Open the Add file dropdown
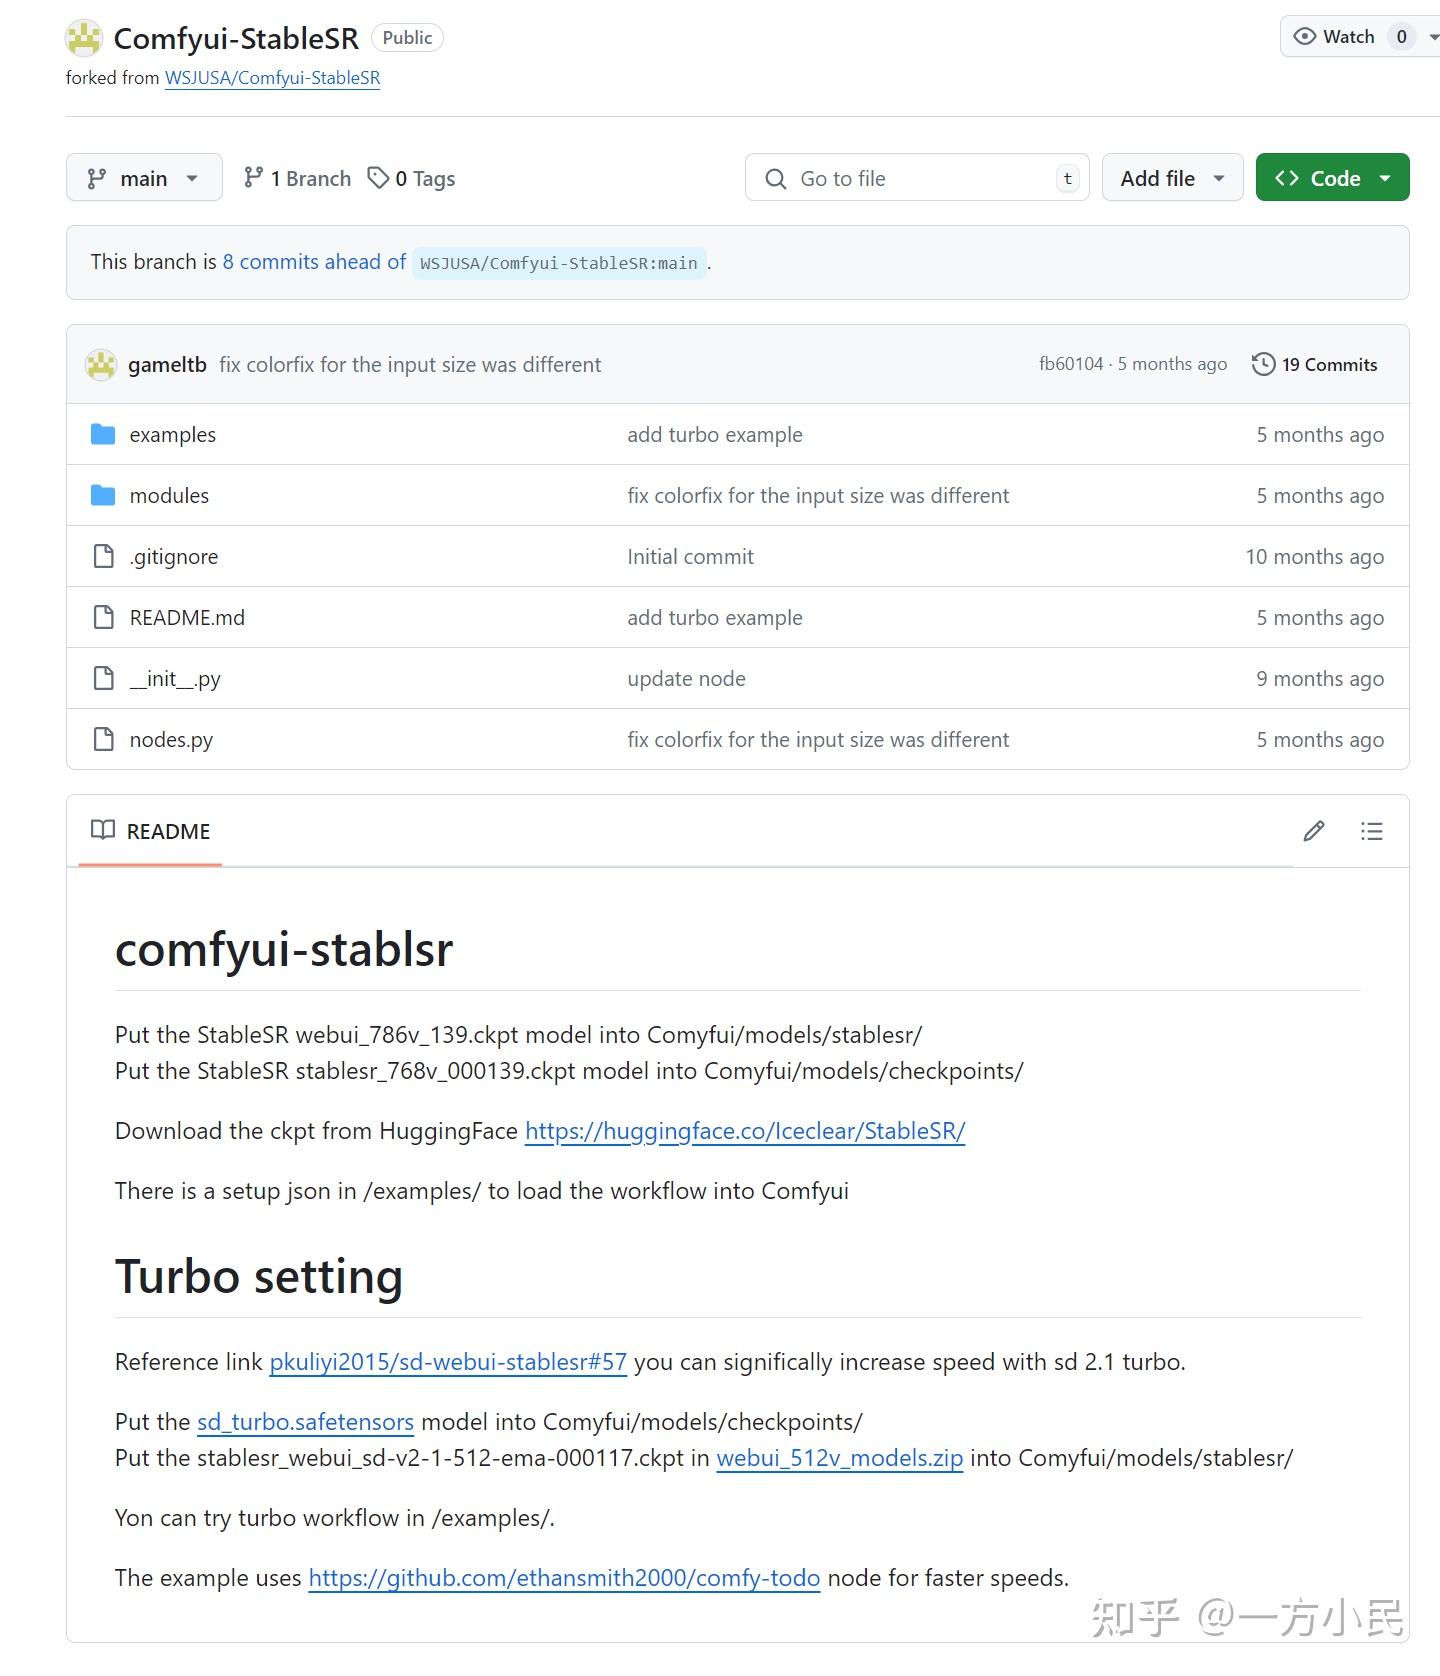The image size is (1440, 1676). click(1172, 178)
